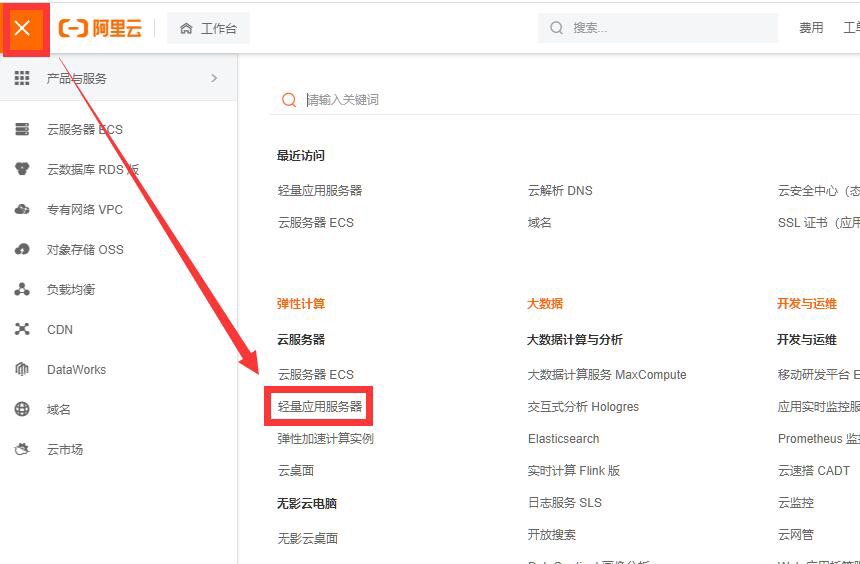The image size is (860, 564).
Task: Open 弹性加速计算实例 link
Action: 325,438
